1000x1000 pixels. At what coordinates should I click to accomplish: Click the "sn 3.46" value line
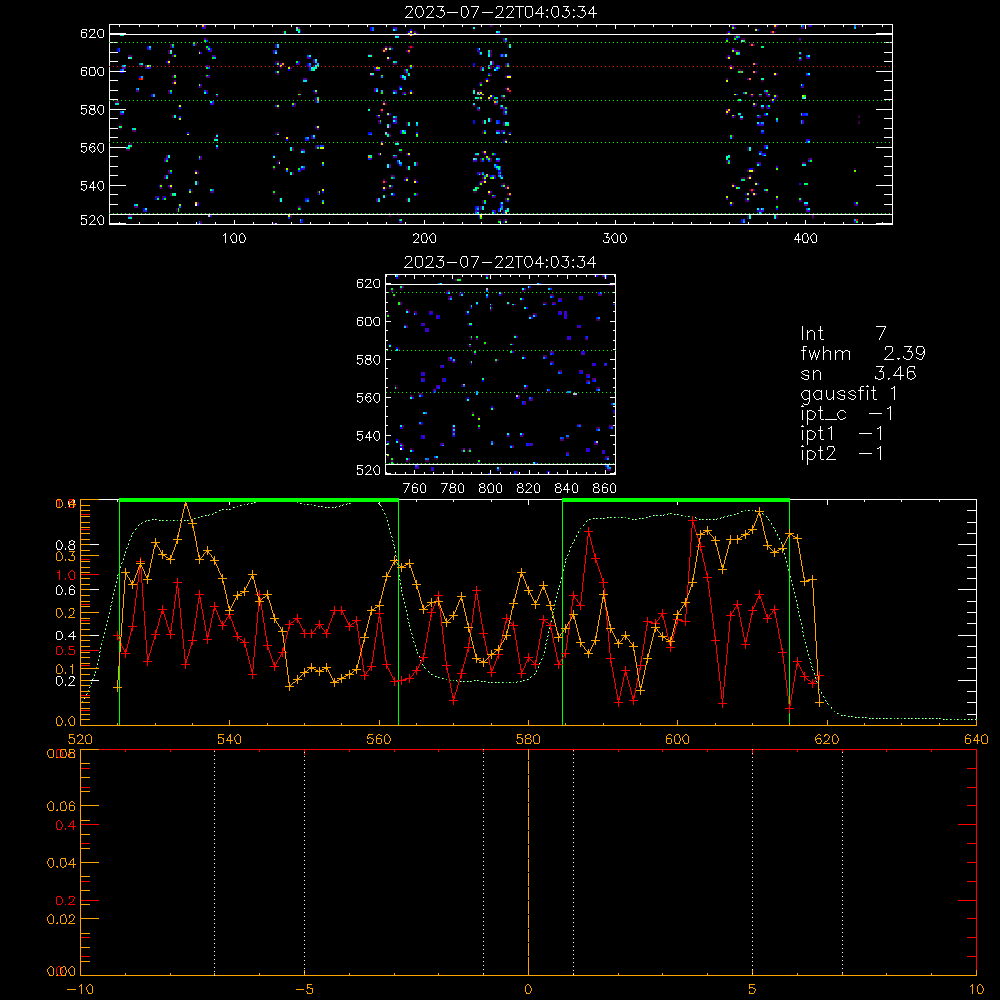click(858, 373)
